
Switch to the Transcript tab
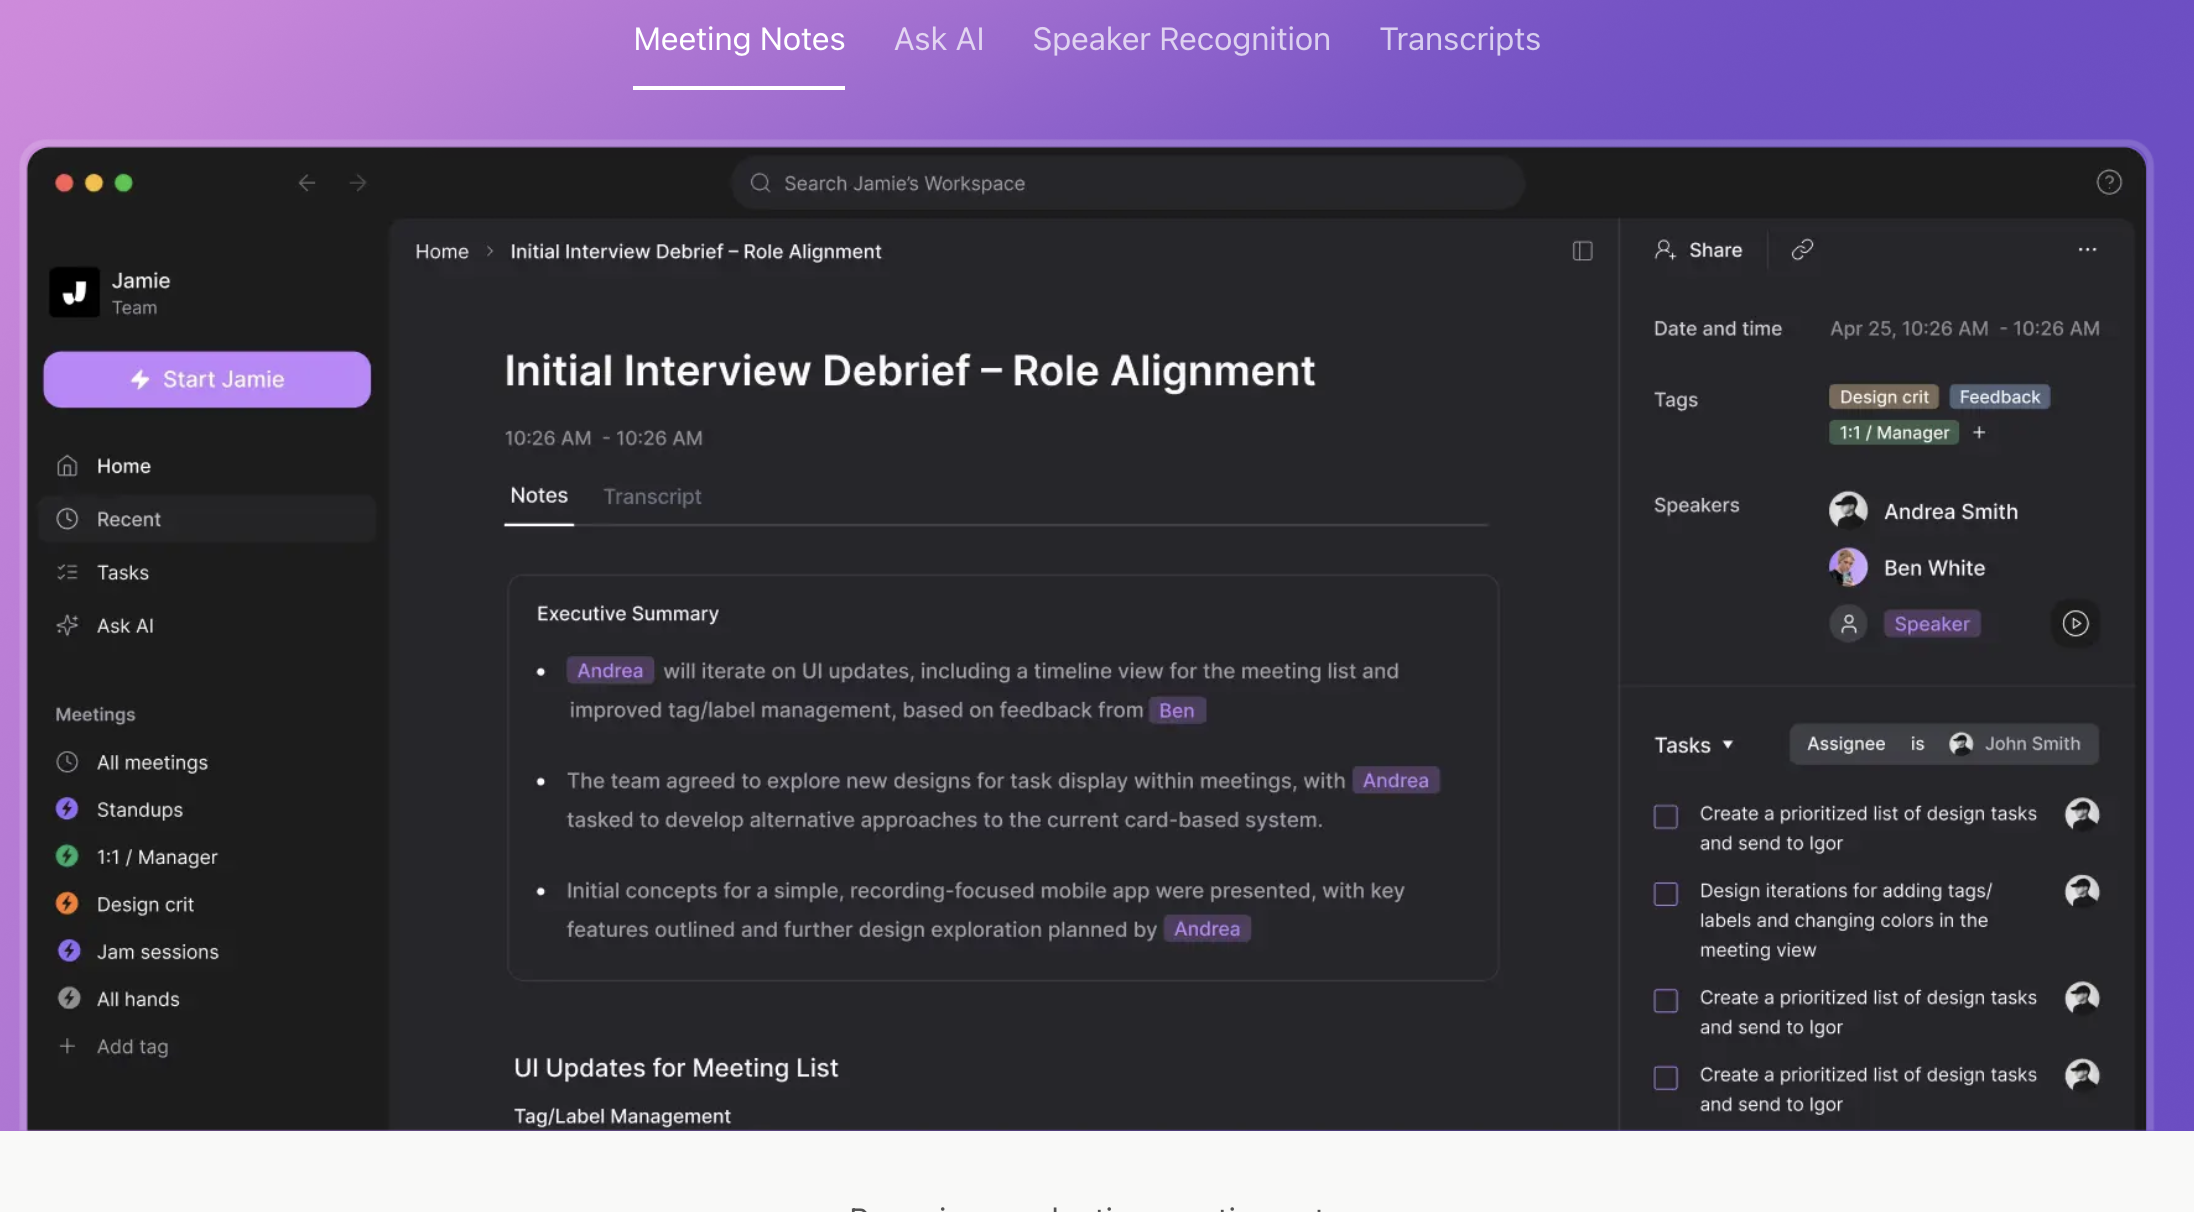[652, 497]
